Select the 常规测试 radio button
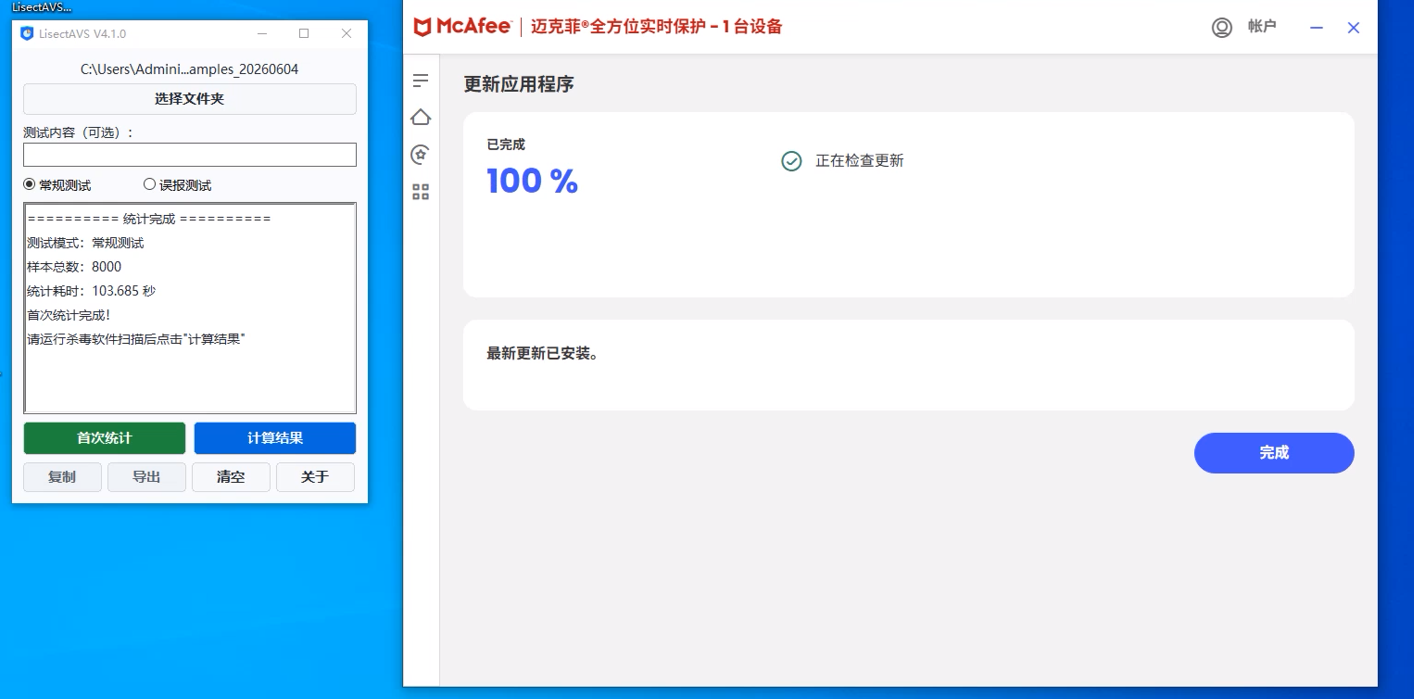The height and width of the screenshot is (699, 1414). click(29, 184)
